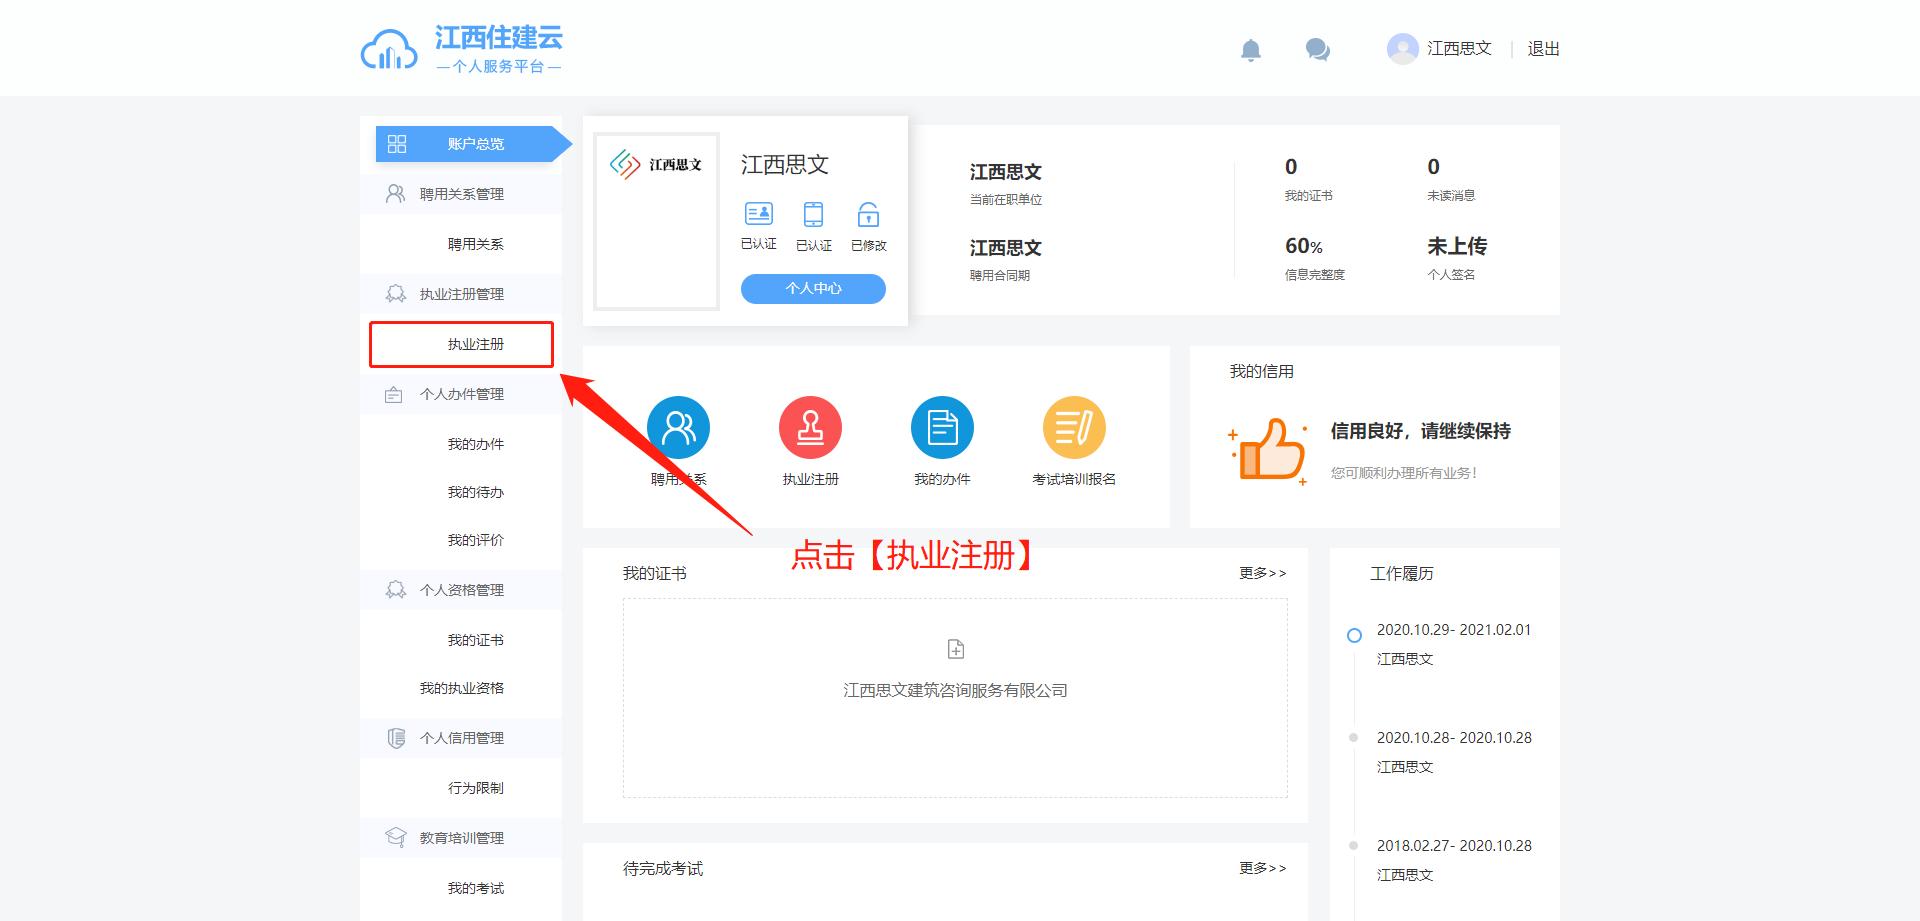Collapse the 个人办件管理 sidebar group
The width and height of the screenshot is (1920, 921).
(461, 394)
